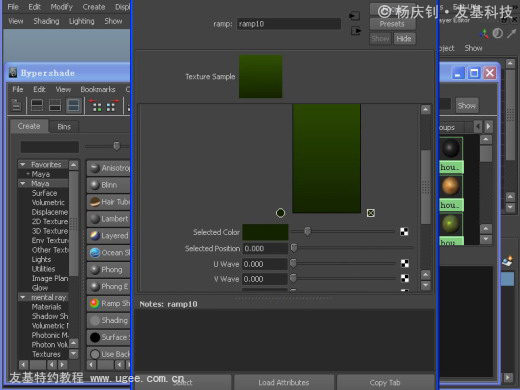Click V Wave checker map button
Viewport: 520px width, 390px height.
pos(405,278)
